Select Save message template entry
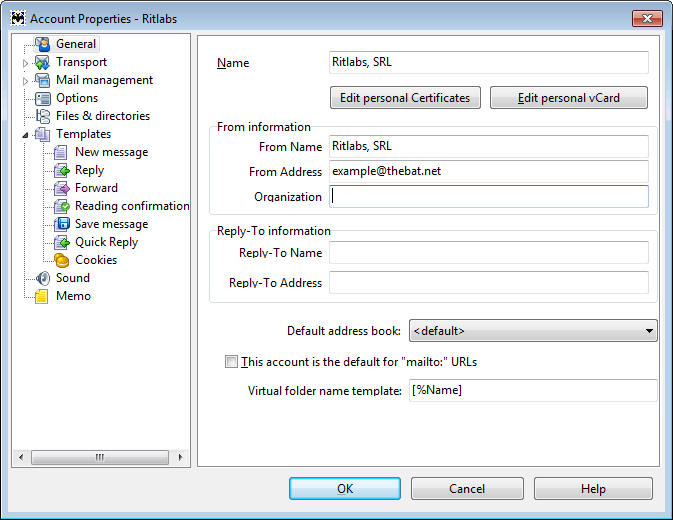Viewport: 673px width, 520px height. 112,224
